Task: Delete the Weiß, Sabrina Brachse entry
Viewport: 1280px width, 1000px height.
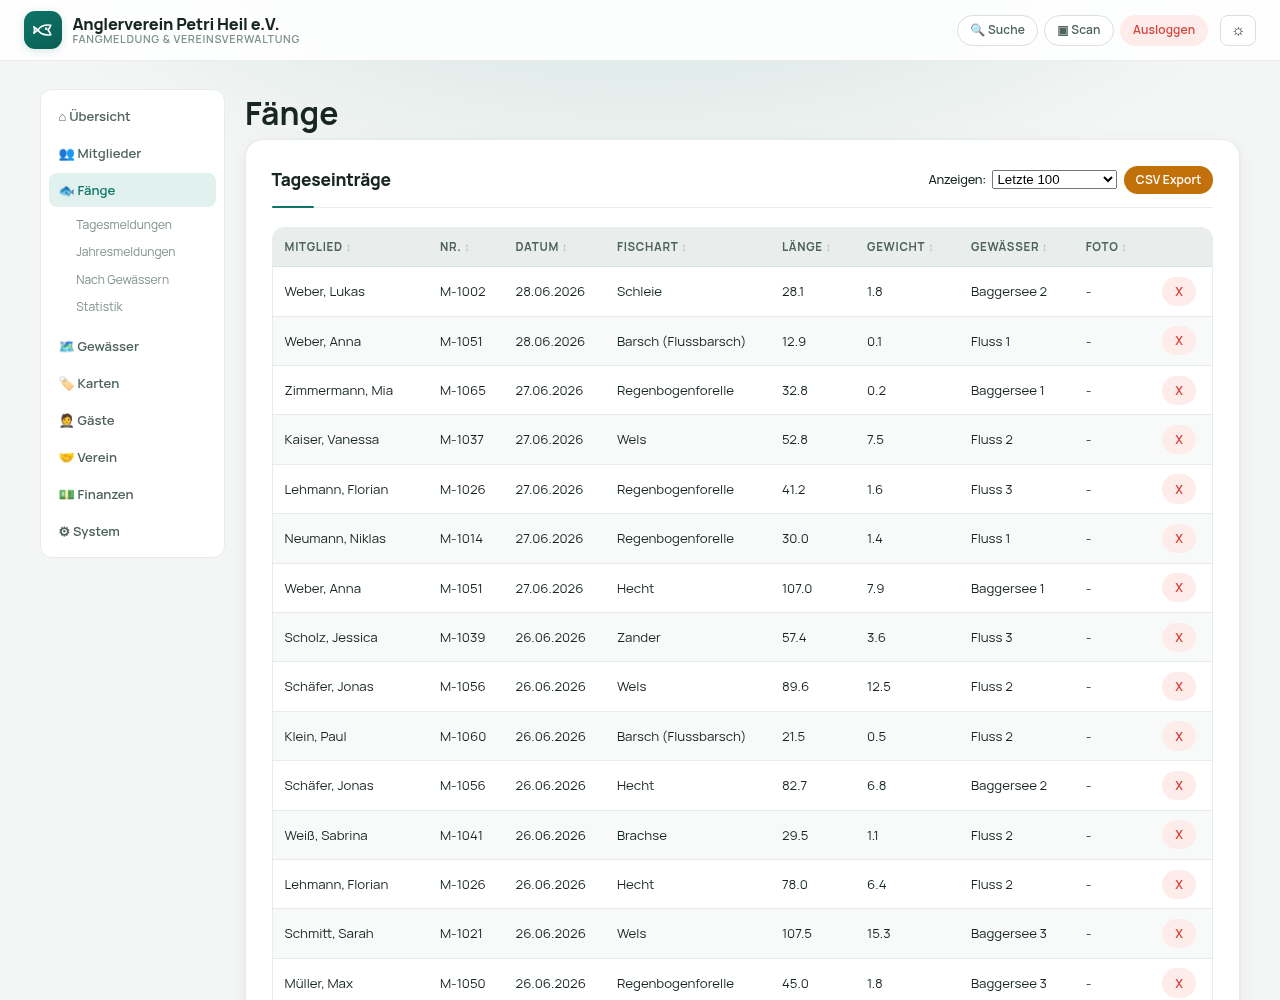Action: click(x=1179, y=835)
